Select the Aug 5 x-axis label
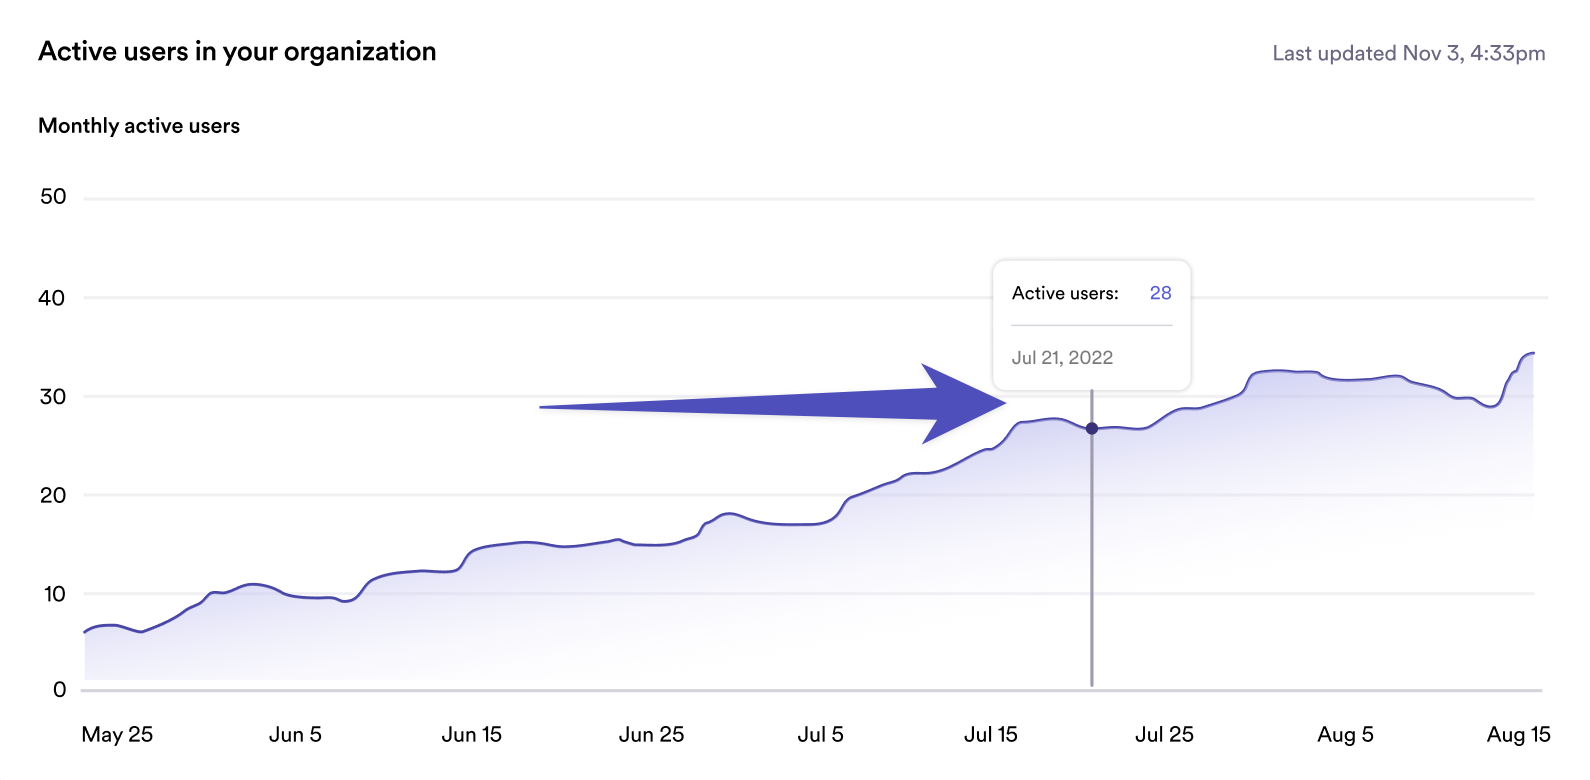Image resolution: width=1590 pixels, height=780 pixels. tap(1345, 735)
